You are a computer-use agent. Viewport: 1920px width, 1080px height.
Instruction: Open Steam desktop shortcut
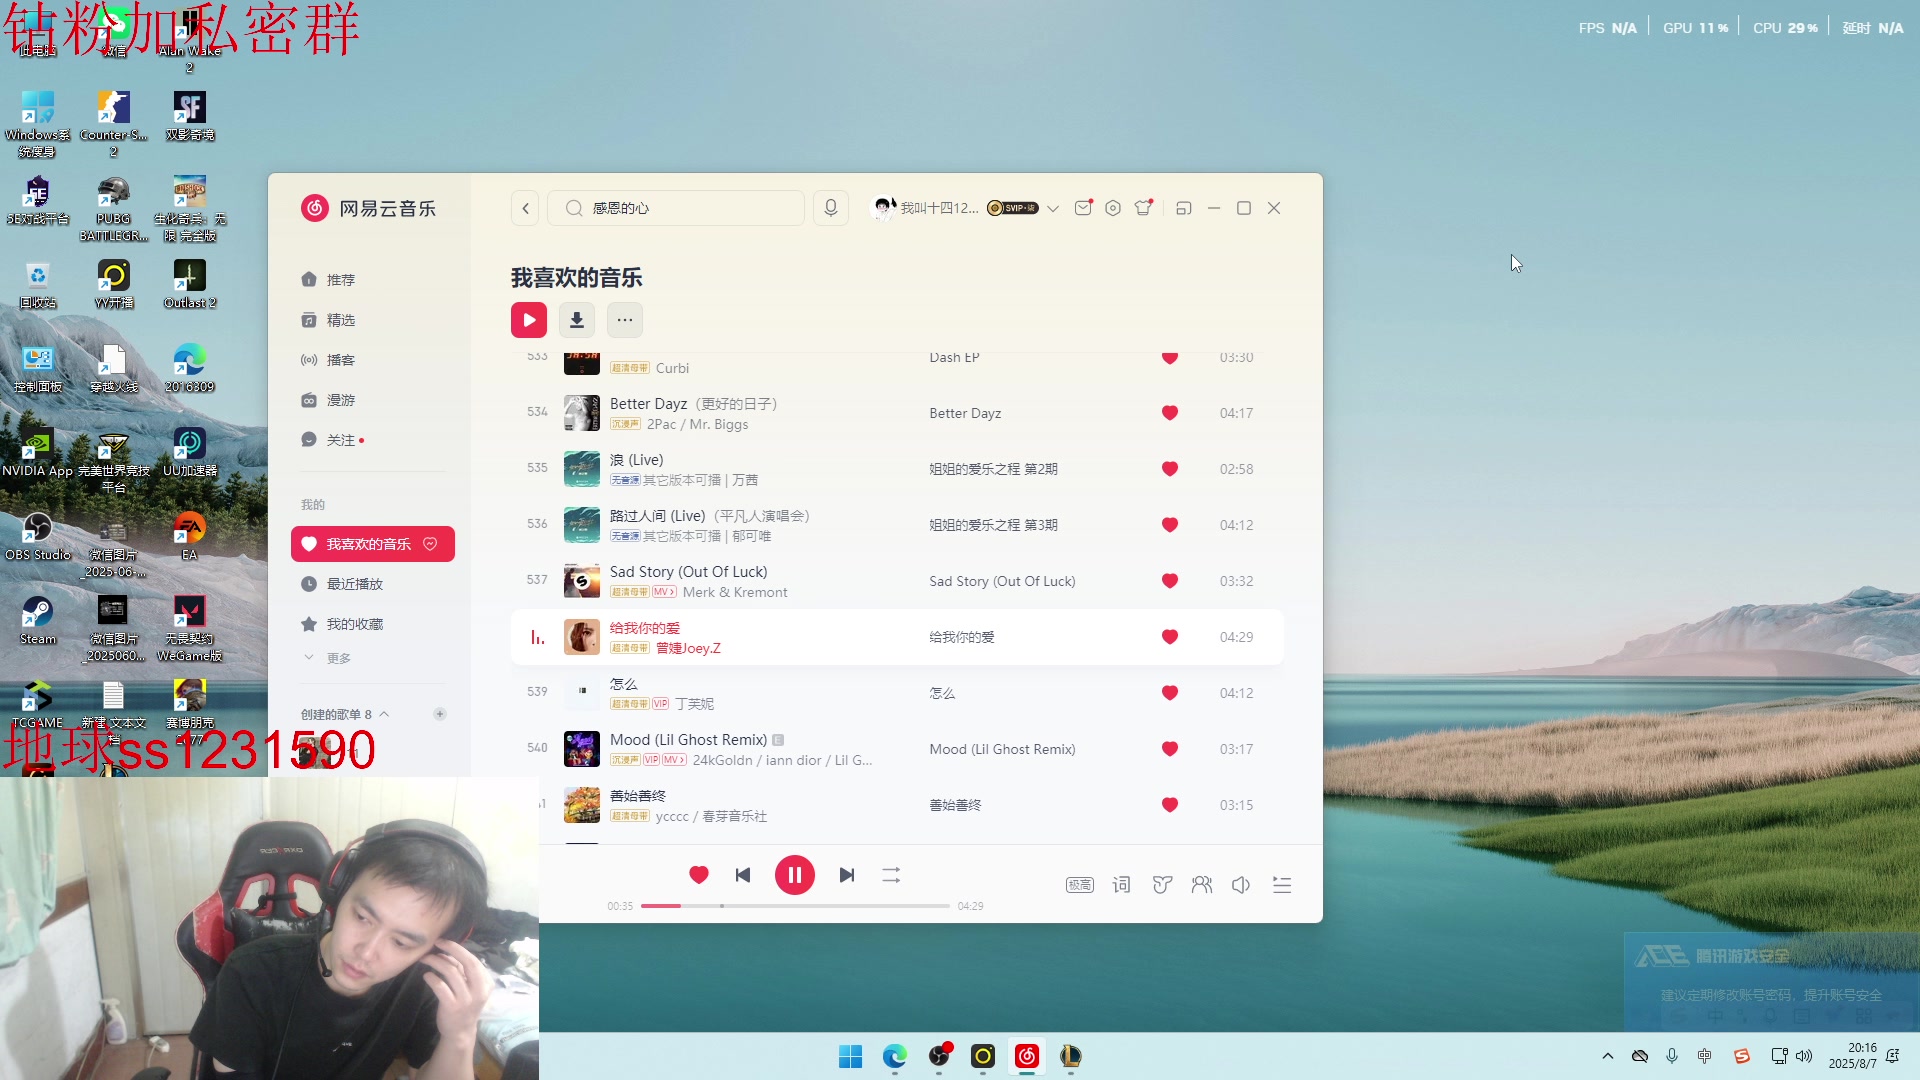(38, 620)
